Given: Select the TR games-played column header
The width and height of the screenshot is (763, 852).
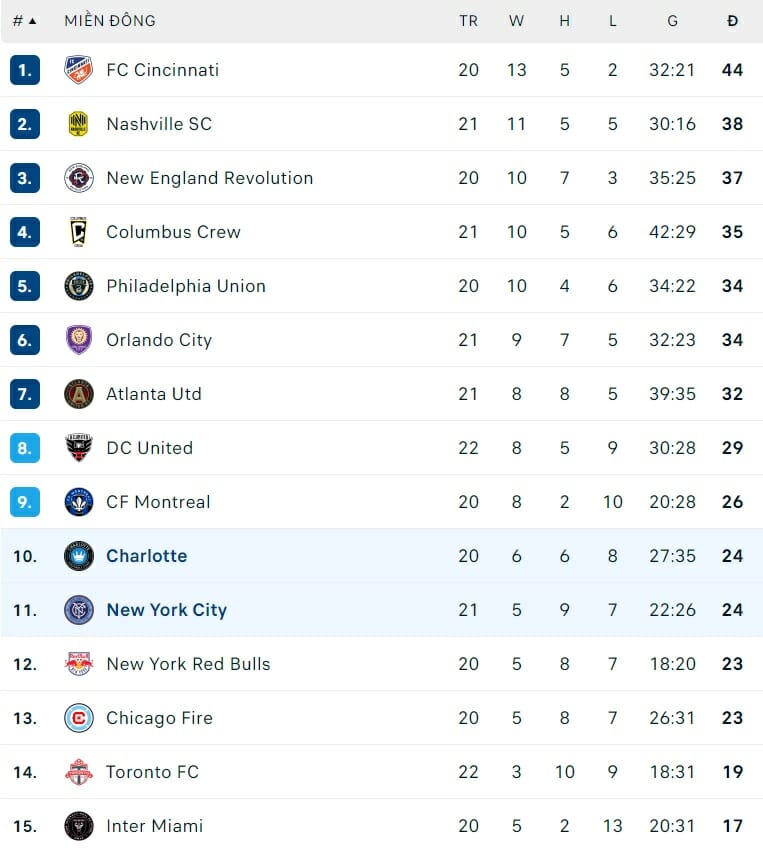Looking at the screenshot, I should tap(468, 19).
